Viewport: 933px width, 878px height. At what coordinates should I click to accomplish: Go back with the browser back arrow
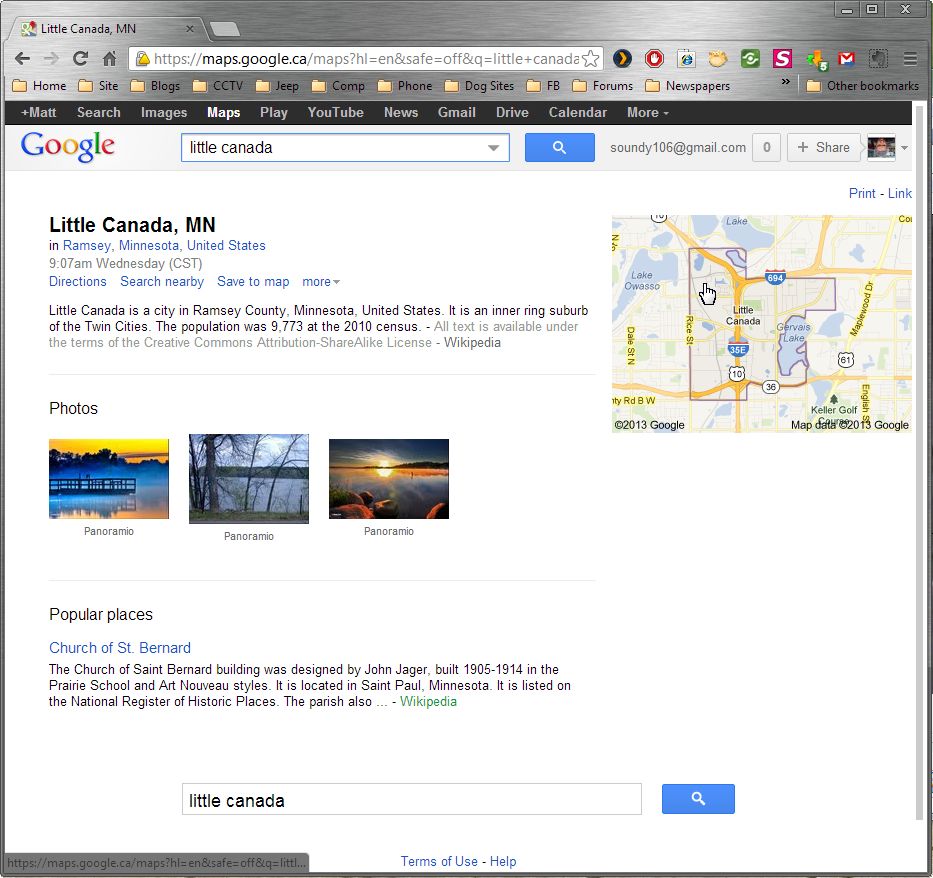[x=22, y=58]
